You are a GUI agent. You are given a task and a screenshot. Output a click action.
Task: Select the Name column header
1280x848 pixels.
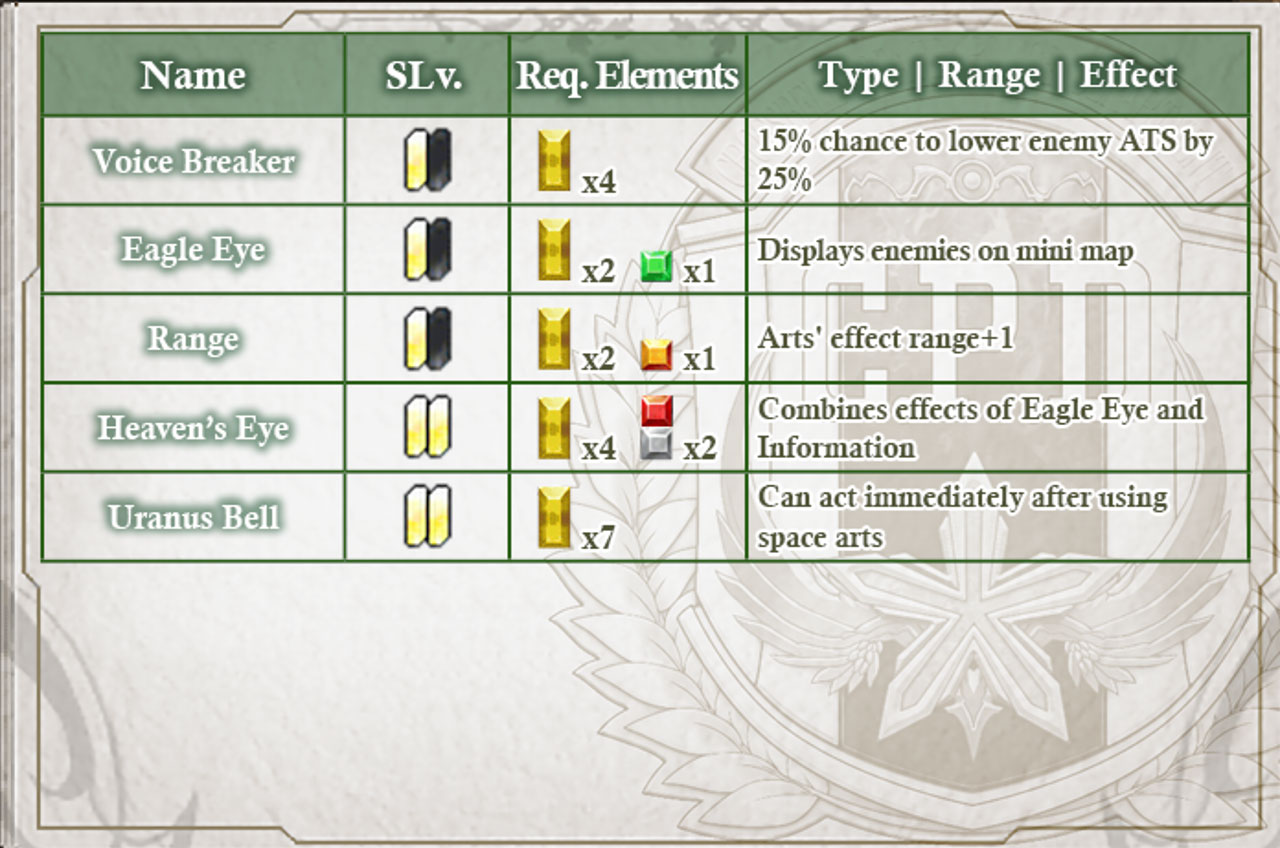click(x=193, y=75)
